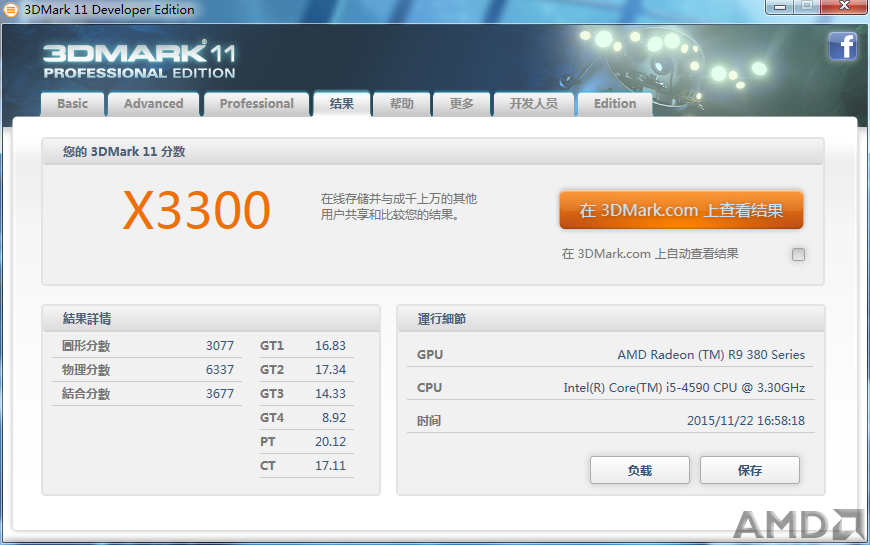Click the 物理分數 label

(86, 370)
